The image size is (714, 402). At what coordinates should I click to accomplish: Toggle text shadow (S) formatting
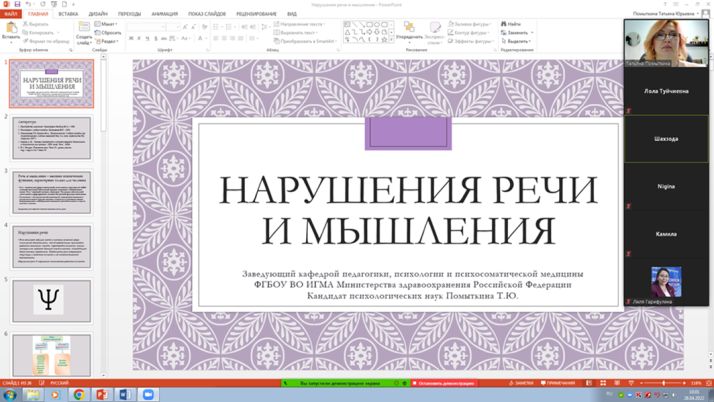156,39
